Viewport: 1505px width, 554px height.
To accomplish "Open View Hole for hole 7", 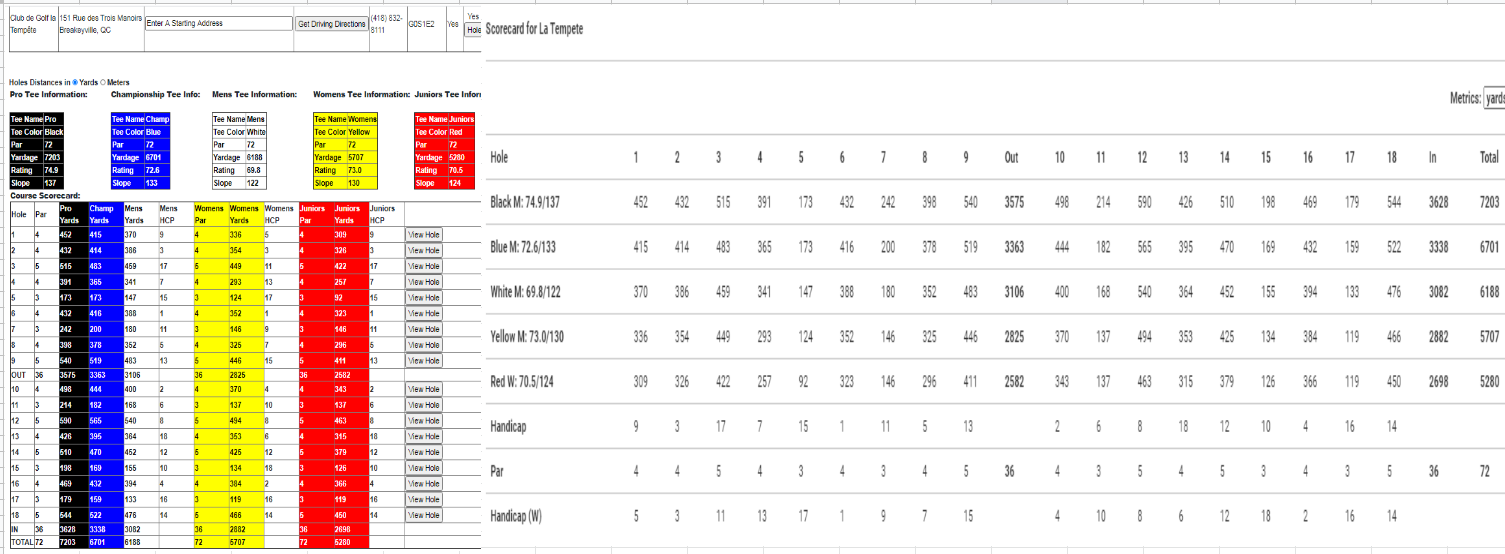I will [x=424, y=328].
